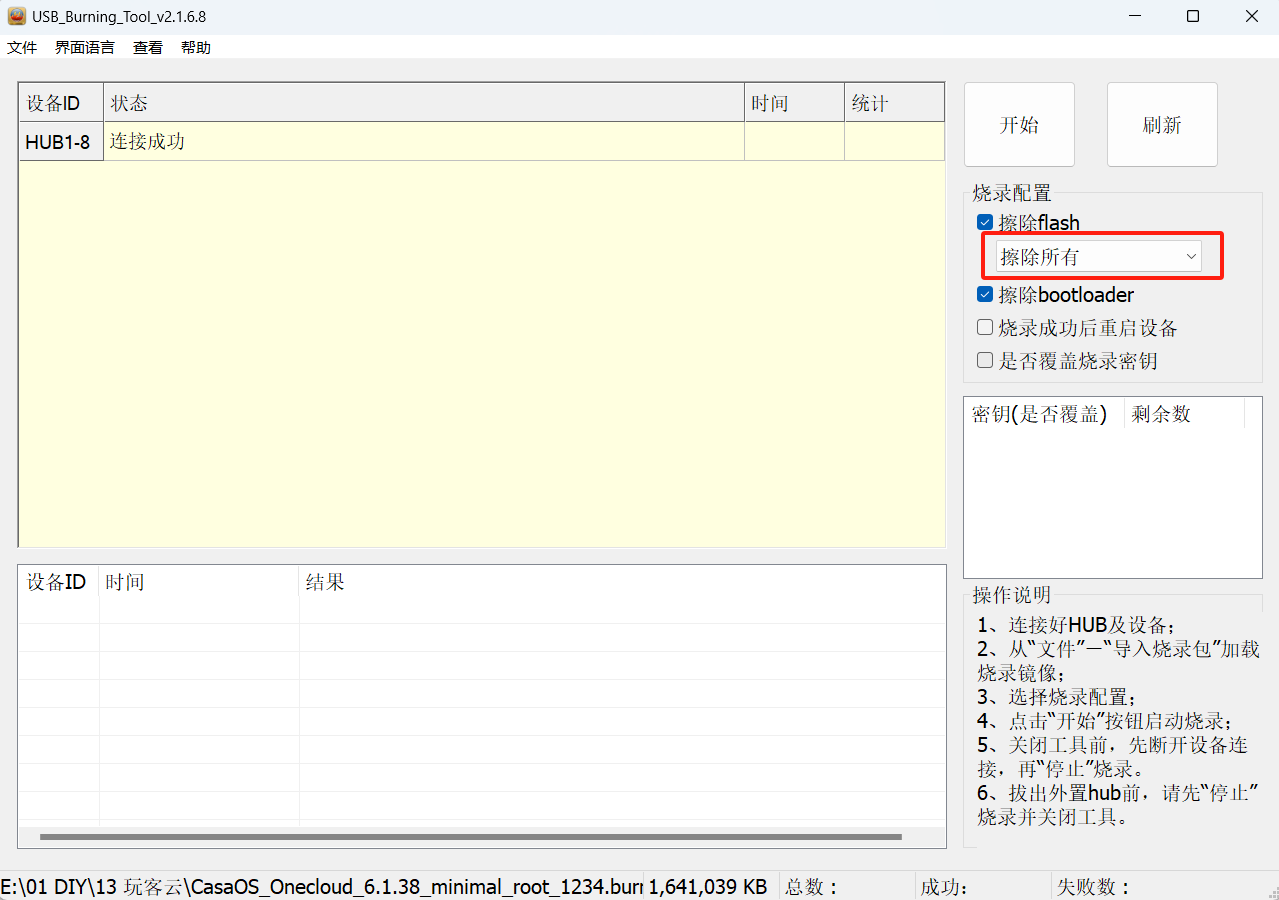The height and width of the screenshot is (900, 1279).
Task: Click the USB Burning Tool app icon
Action: click(17, 16)
